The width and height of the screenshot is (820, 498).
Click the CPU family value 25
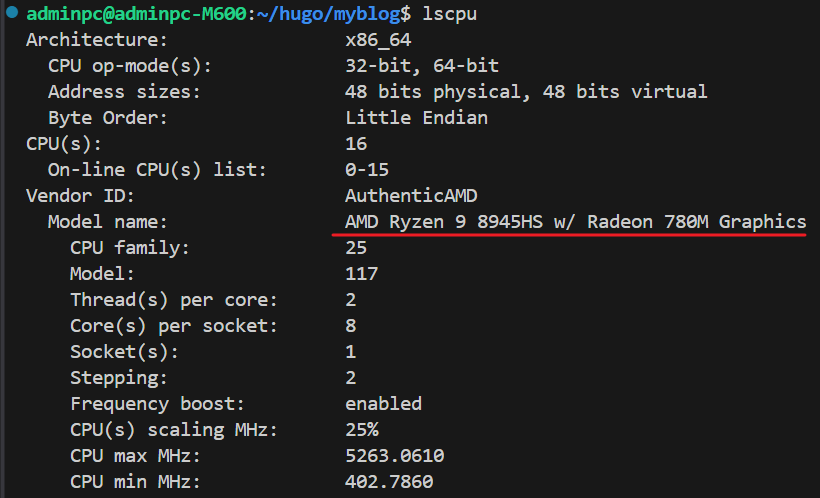356,248
